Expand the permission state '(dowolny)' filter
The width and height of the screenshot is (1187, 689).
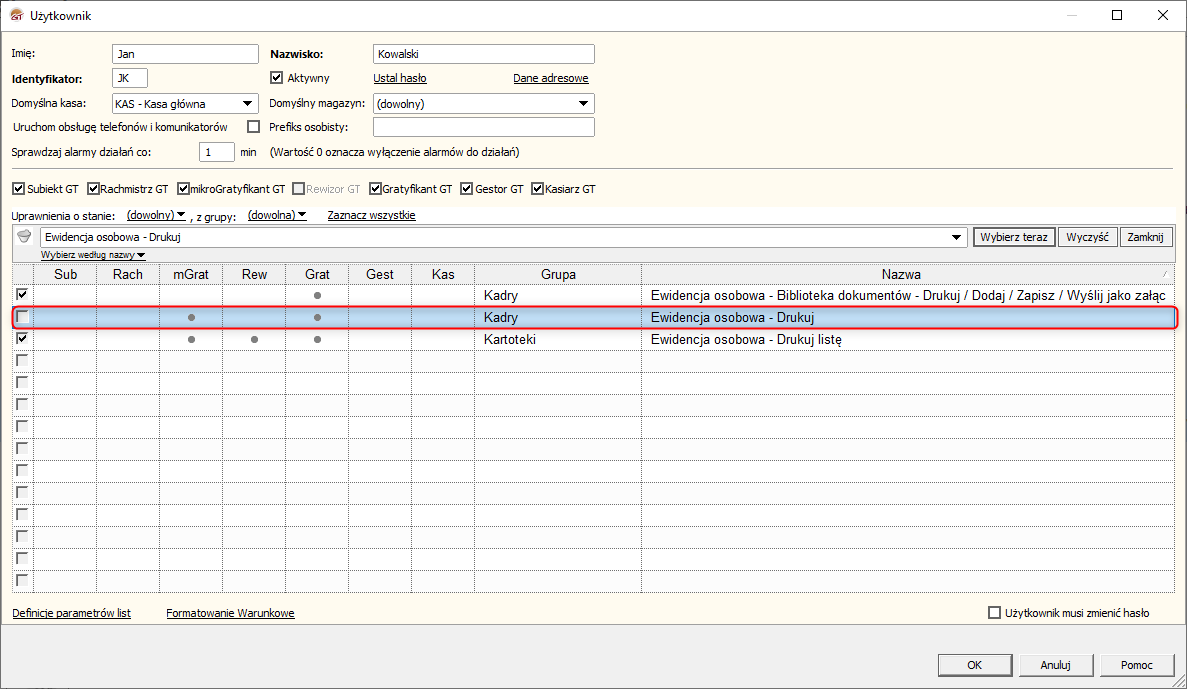pos(156,215)
